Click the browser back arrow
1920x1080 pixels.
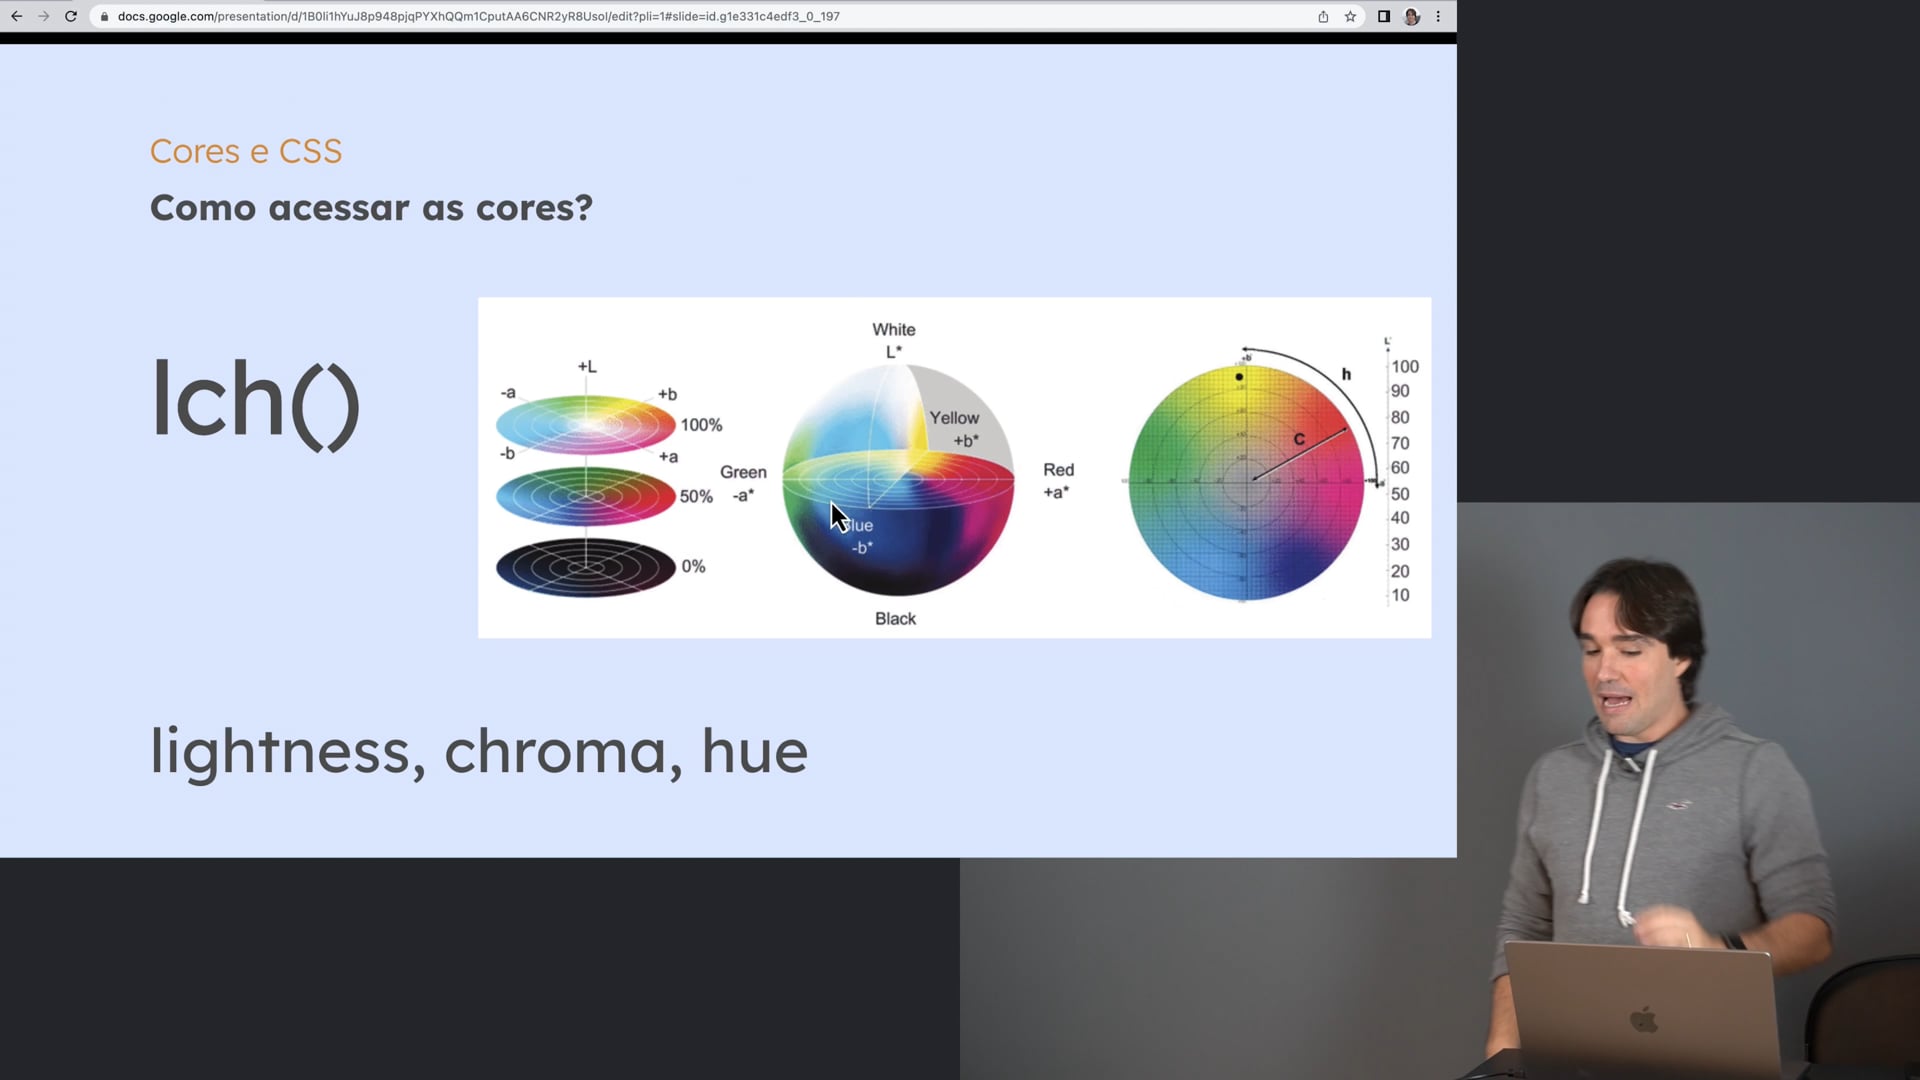tap(17, 16)
